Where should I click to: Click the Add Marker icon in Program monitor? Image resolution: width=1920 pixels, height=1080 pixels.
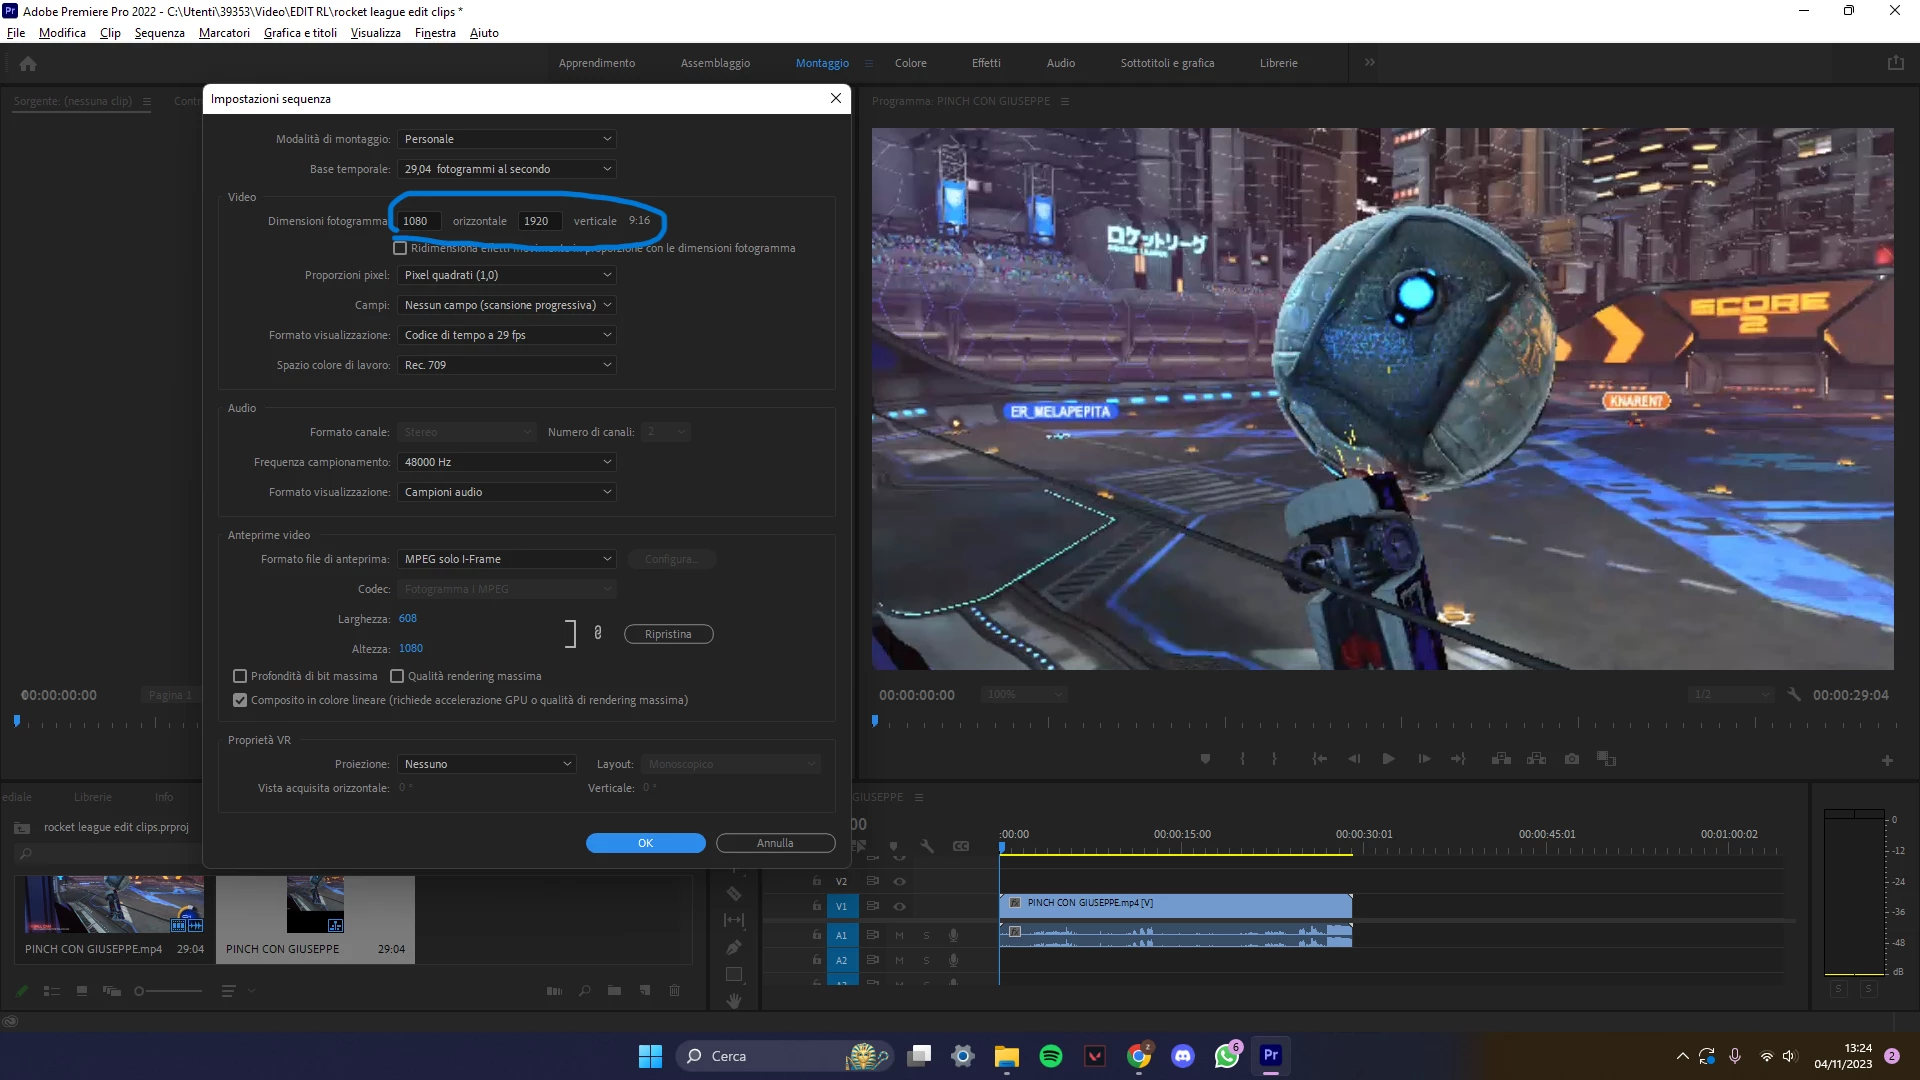pyautogui.click(x=1205, y=759)
